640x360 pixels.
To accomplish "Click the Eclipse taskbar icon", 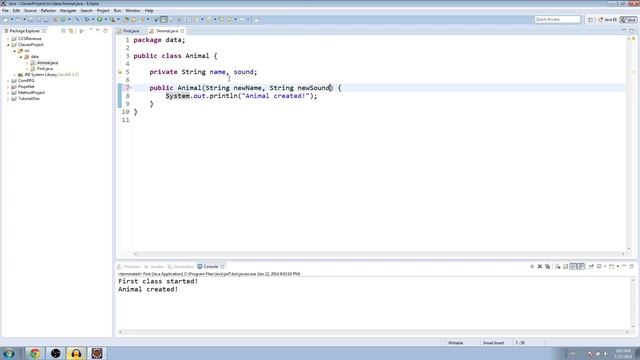I will pyautogui.click(x=97, y=353).
